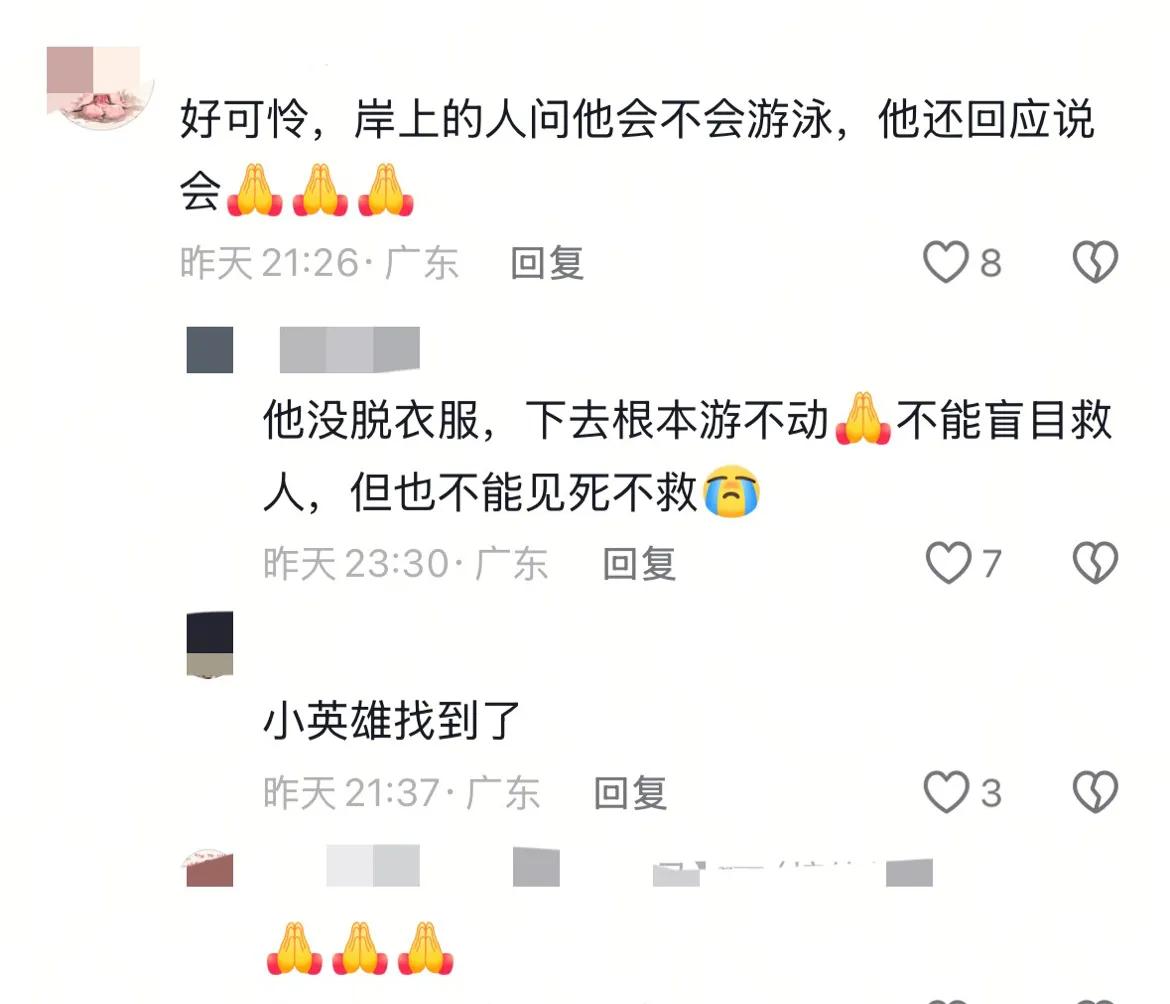Reply to the 昨天 23:30 comment
Image resolution: width=1170 pixels, height=1004 pixels.
[x=639, y=564]
